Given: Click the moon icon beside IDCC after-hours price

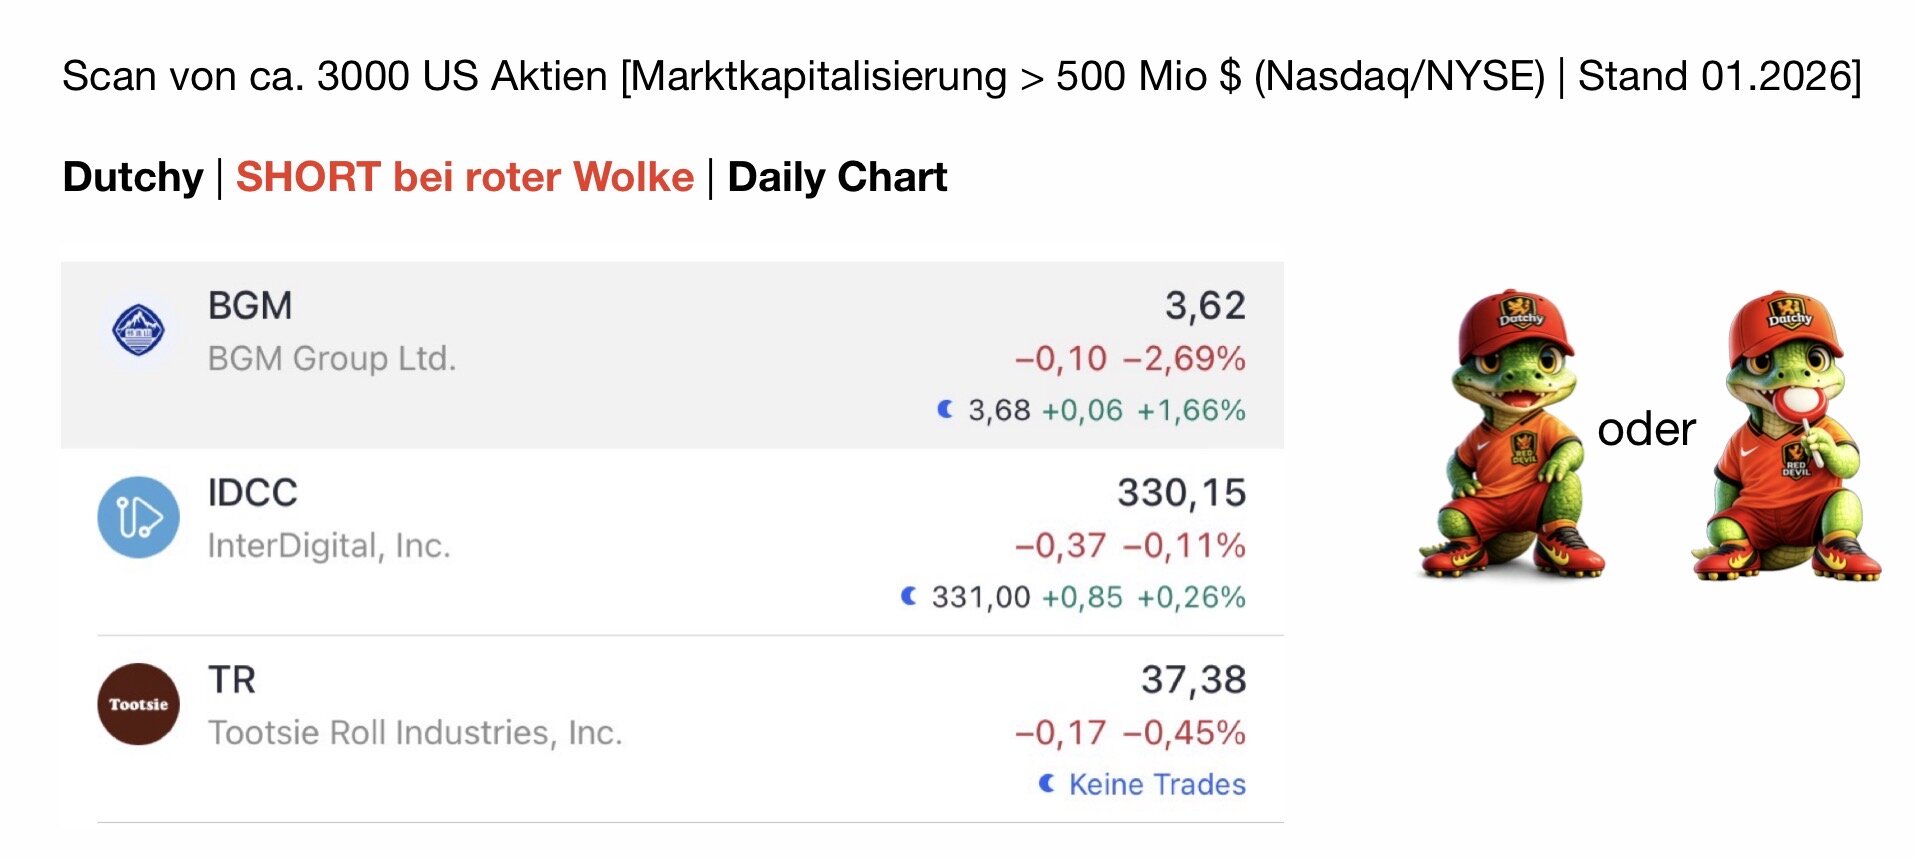Looking at the screenshot, I should 909,596.
